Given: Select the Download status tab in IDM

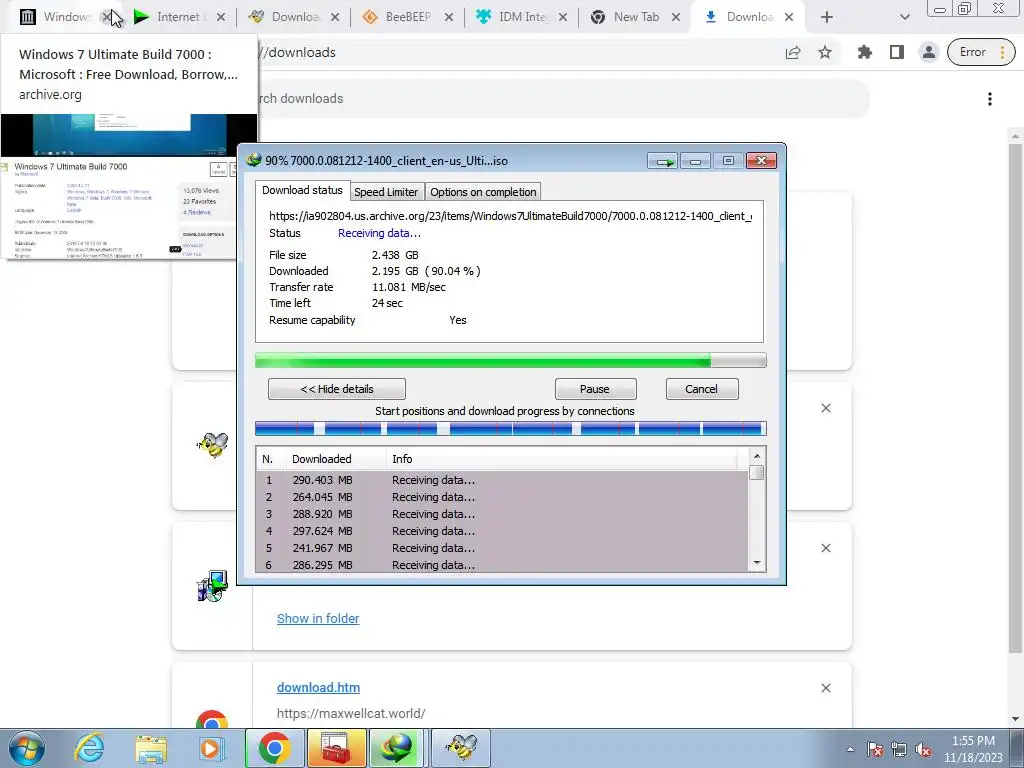Looking at the screenshot, I should (302, 190).
